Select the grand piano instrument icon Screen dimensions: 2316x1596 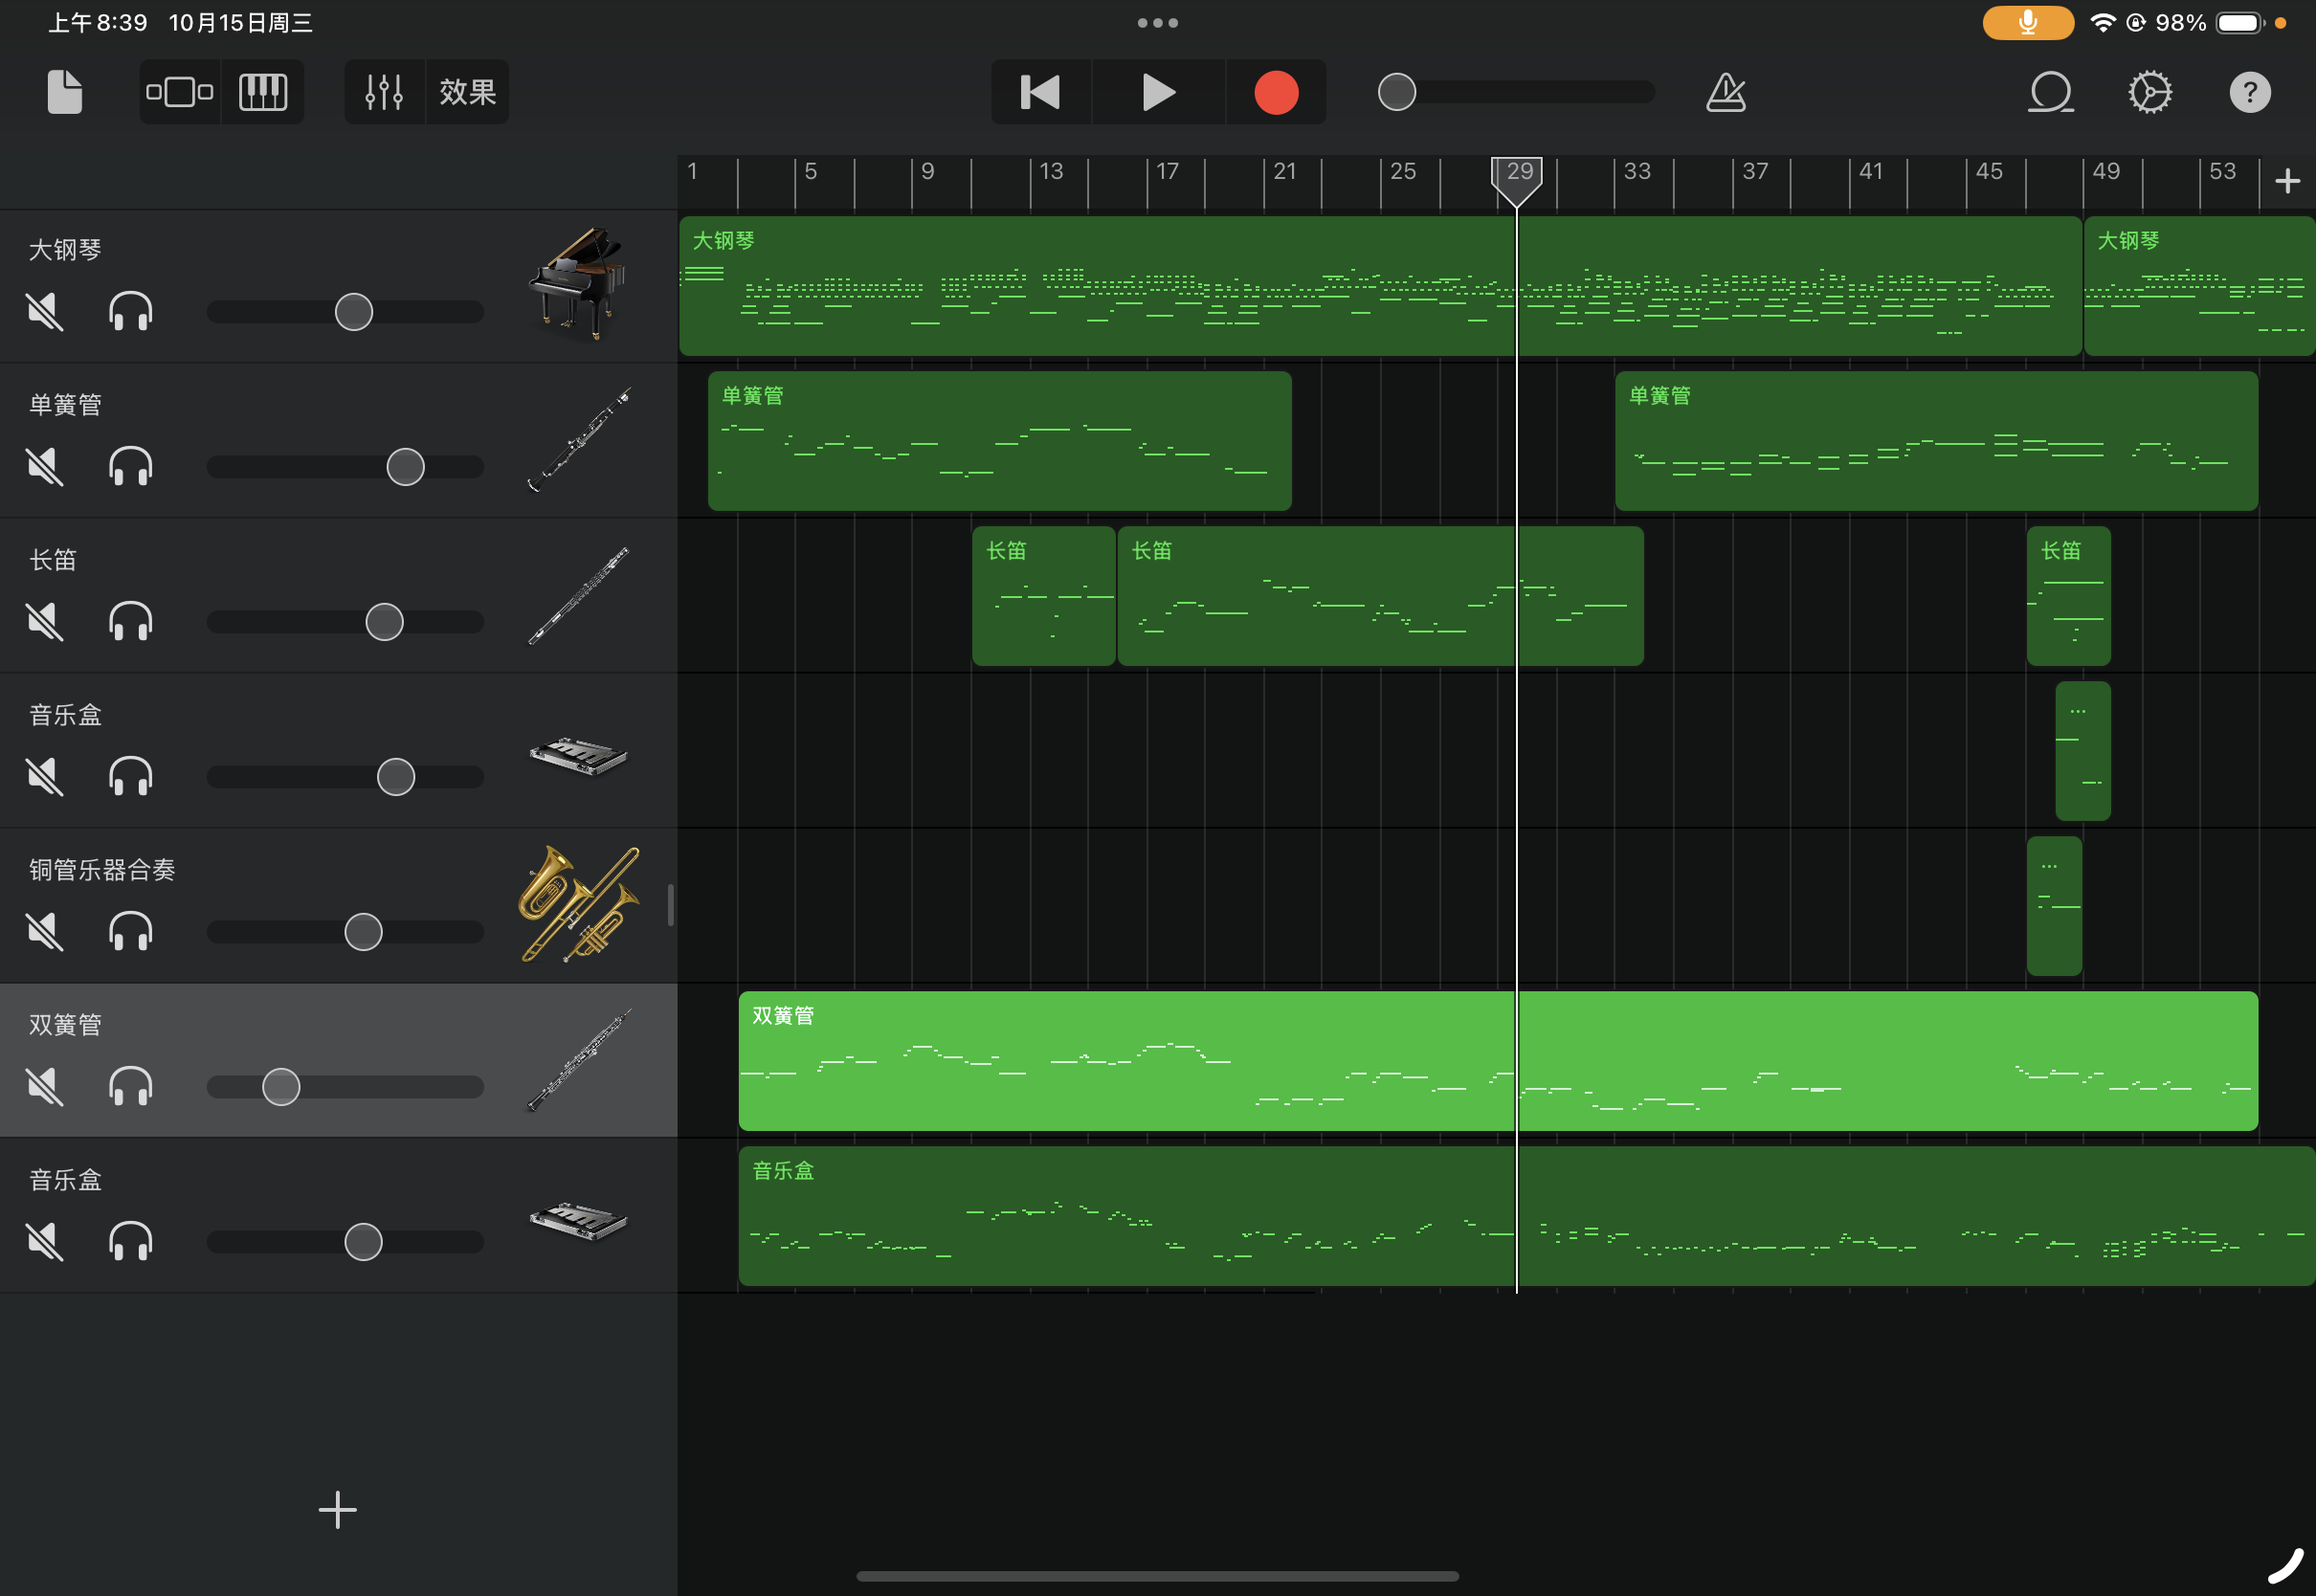[x=578, y=285]
